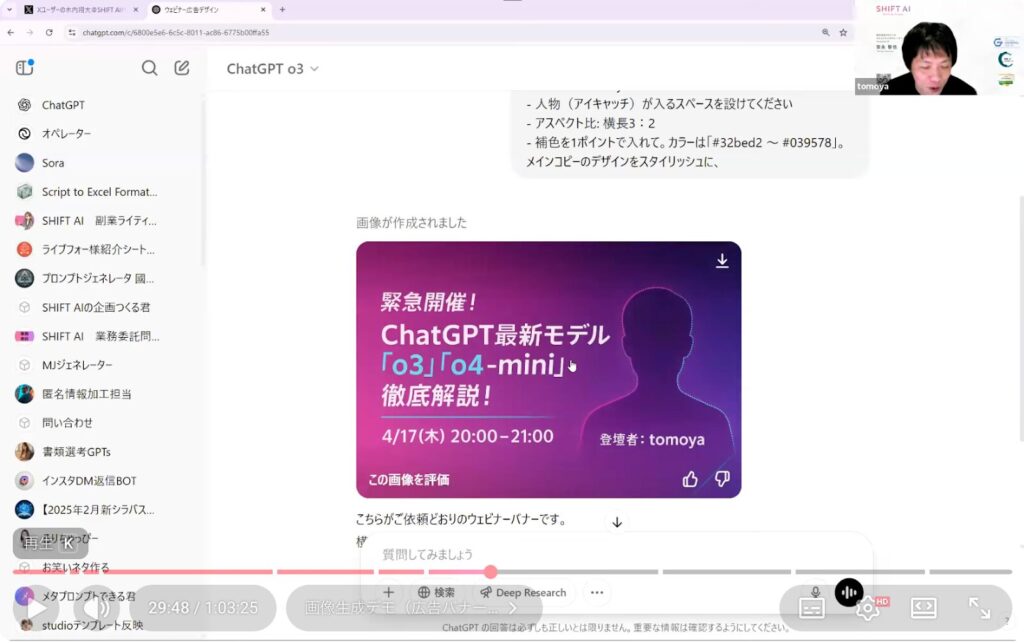Click the Deep Research button
1024x643 pixels.
point(522,592)
